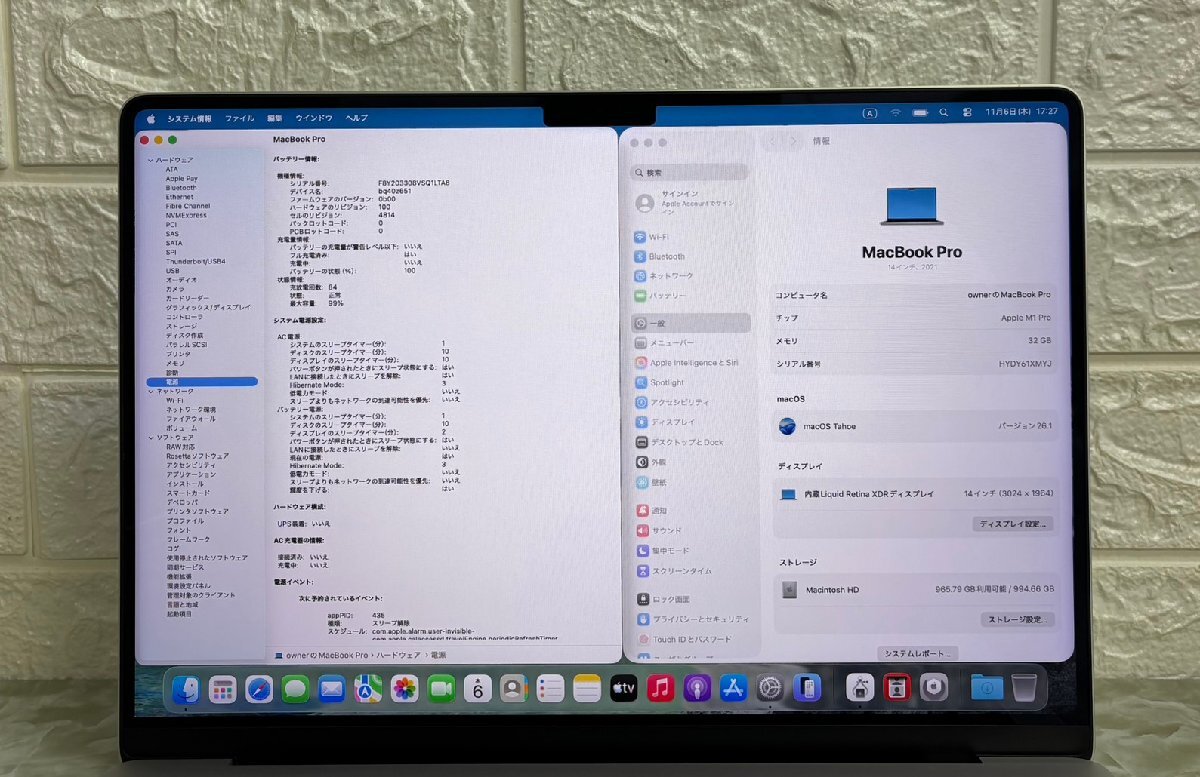The width and height of the screenshot is (1200, 777).
Task: Open Apple Intelligence と Siri settings
Action: click(689, 363)
